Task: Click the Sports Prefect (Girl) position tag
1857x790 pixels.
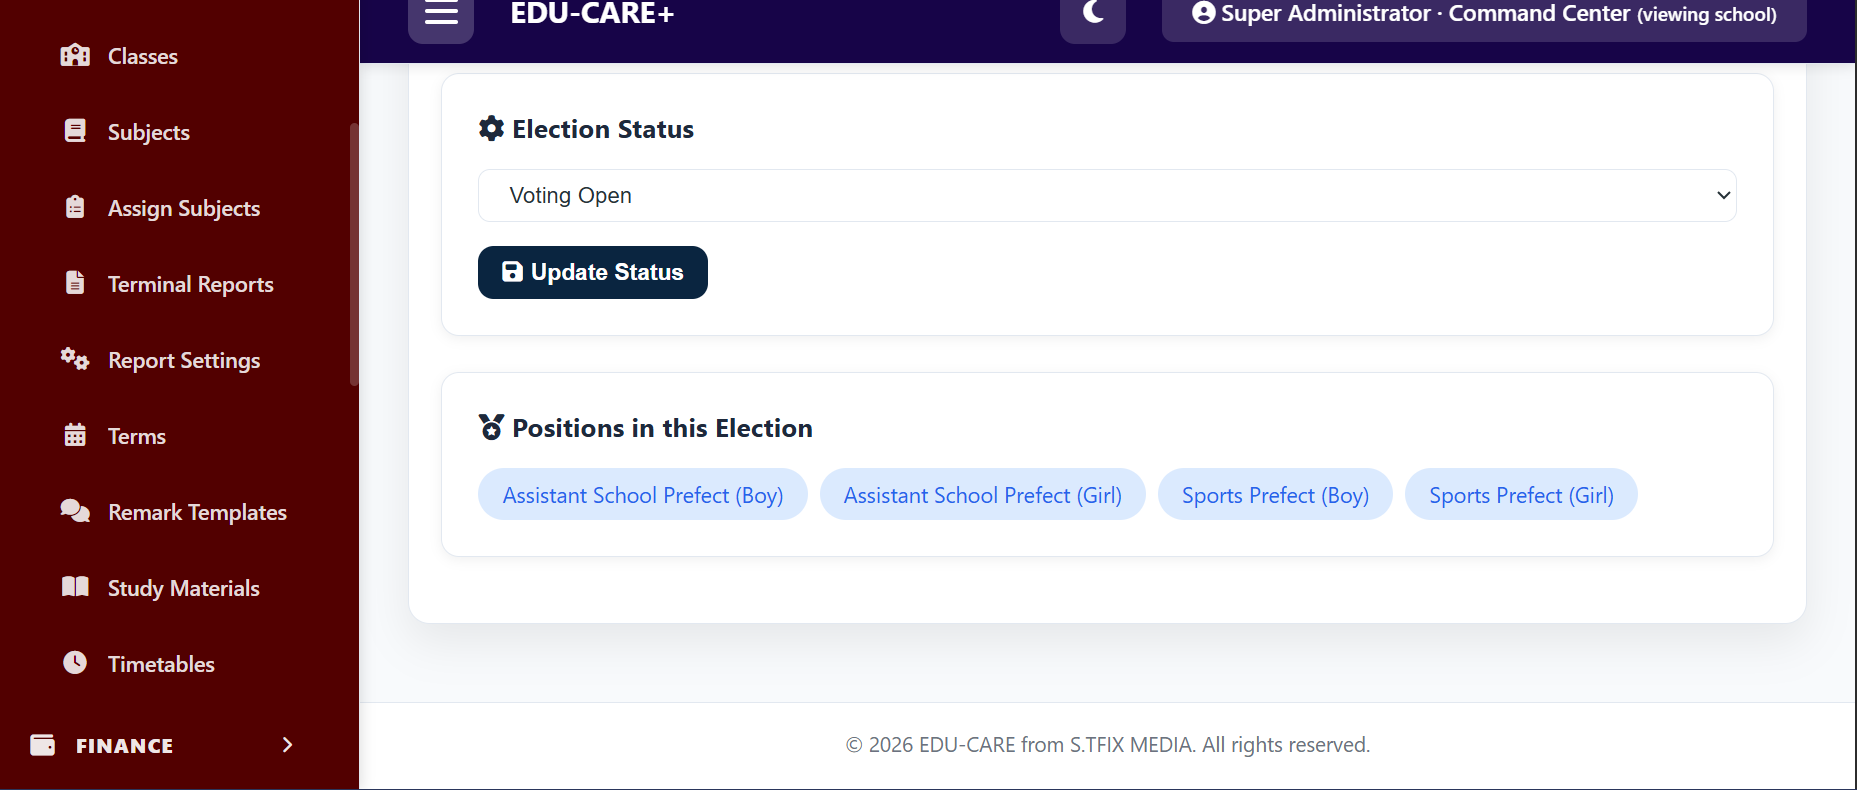Action: tap(1521, 495)
